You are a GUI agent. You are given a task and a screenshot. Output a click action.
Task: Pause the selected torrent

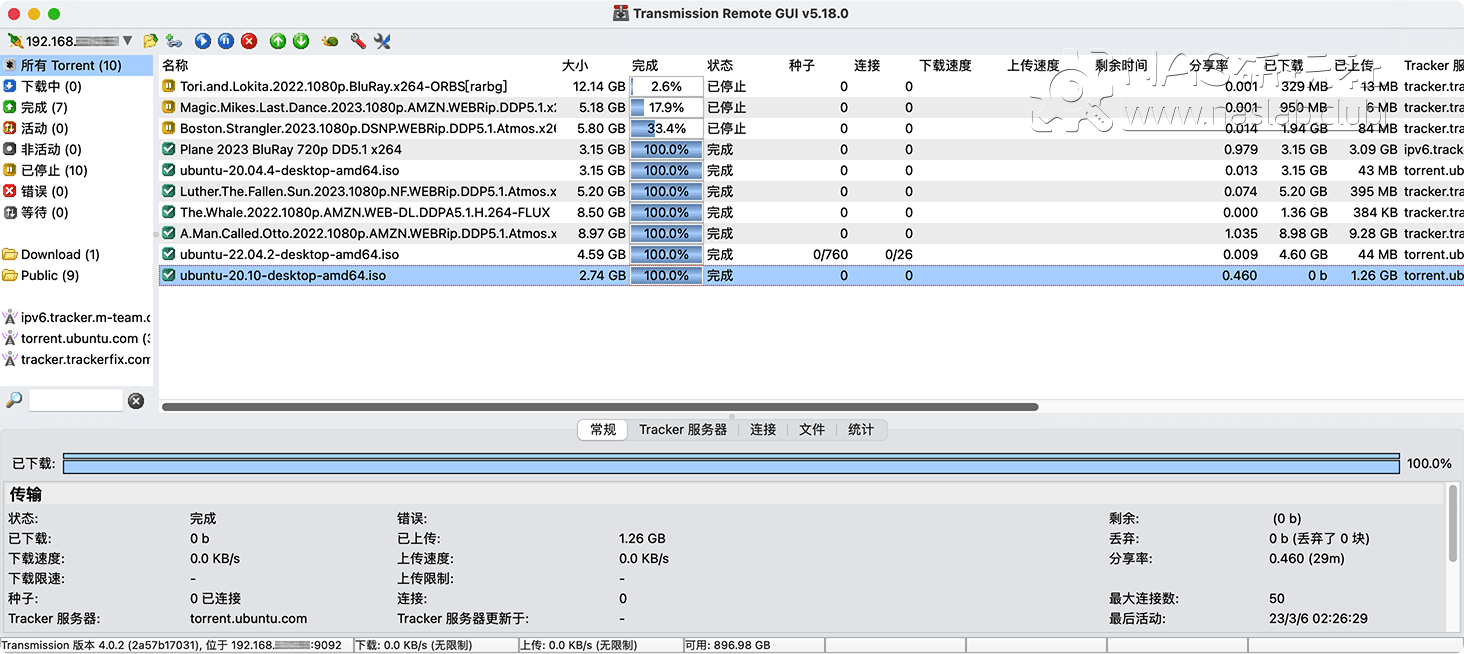[225, 41]
